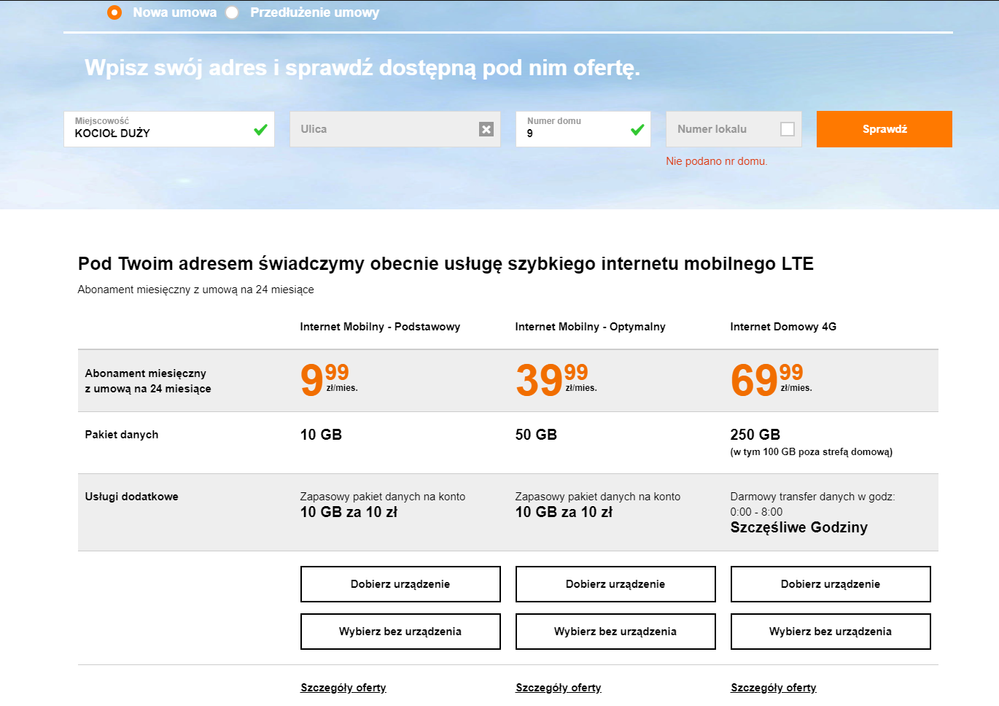Click the Ulica street input field

380,129
